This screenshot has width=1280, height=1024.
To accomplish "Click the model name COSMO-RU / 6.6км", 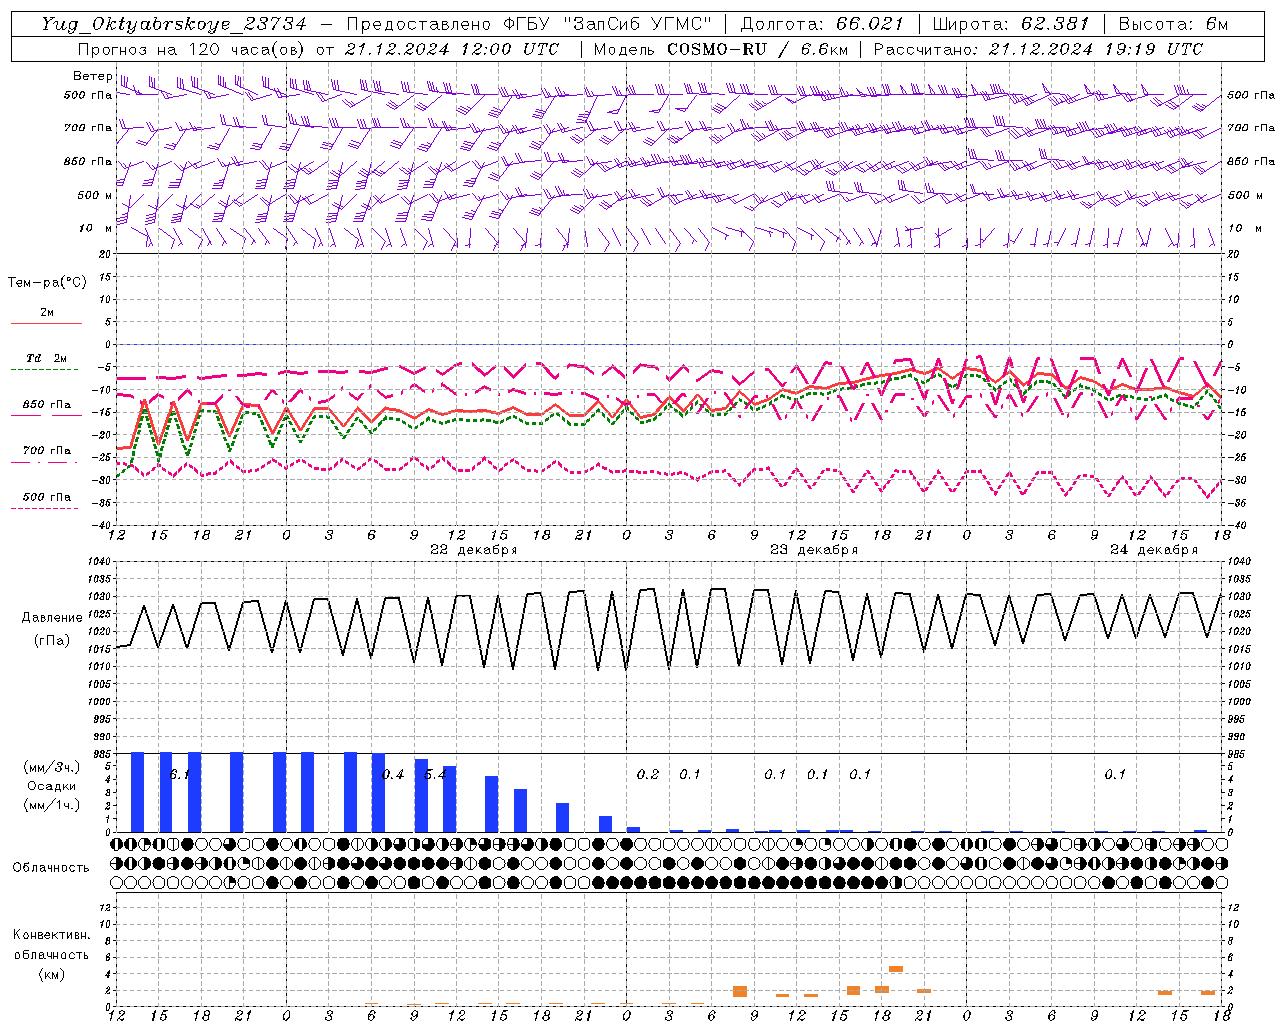I will pos(757,49).
